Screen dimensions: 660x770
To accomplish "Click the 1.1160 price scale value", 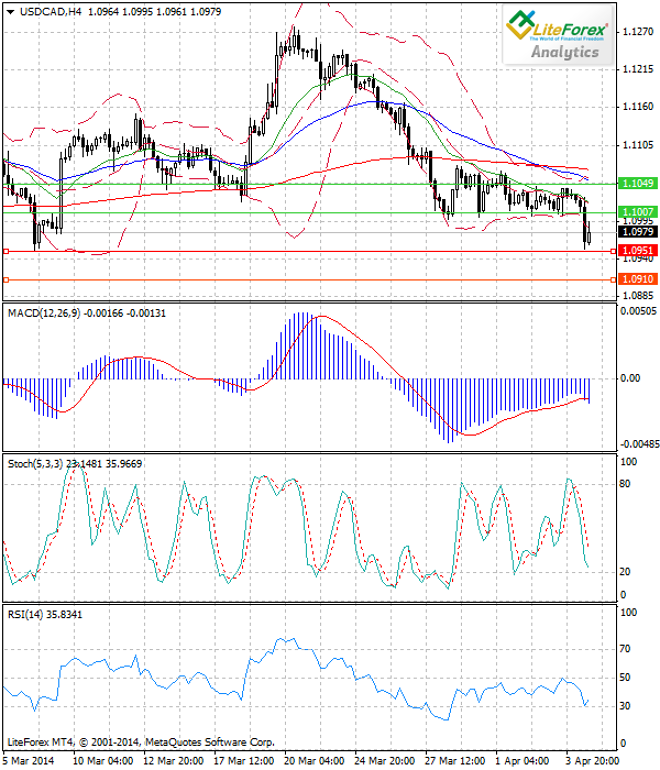I will pyautogui.click(x=638, y=107).
